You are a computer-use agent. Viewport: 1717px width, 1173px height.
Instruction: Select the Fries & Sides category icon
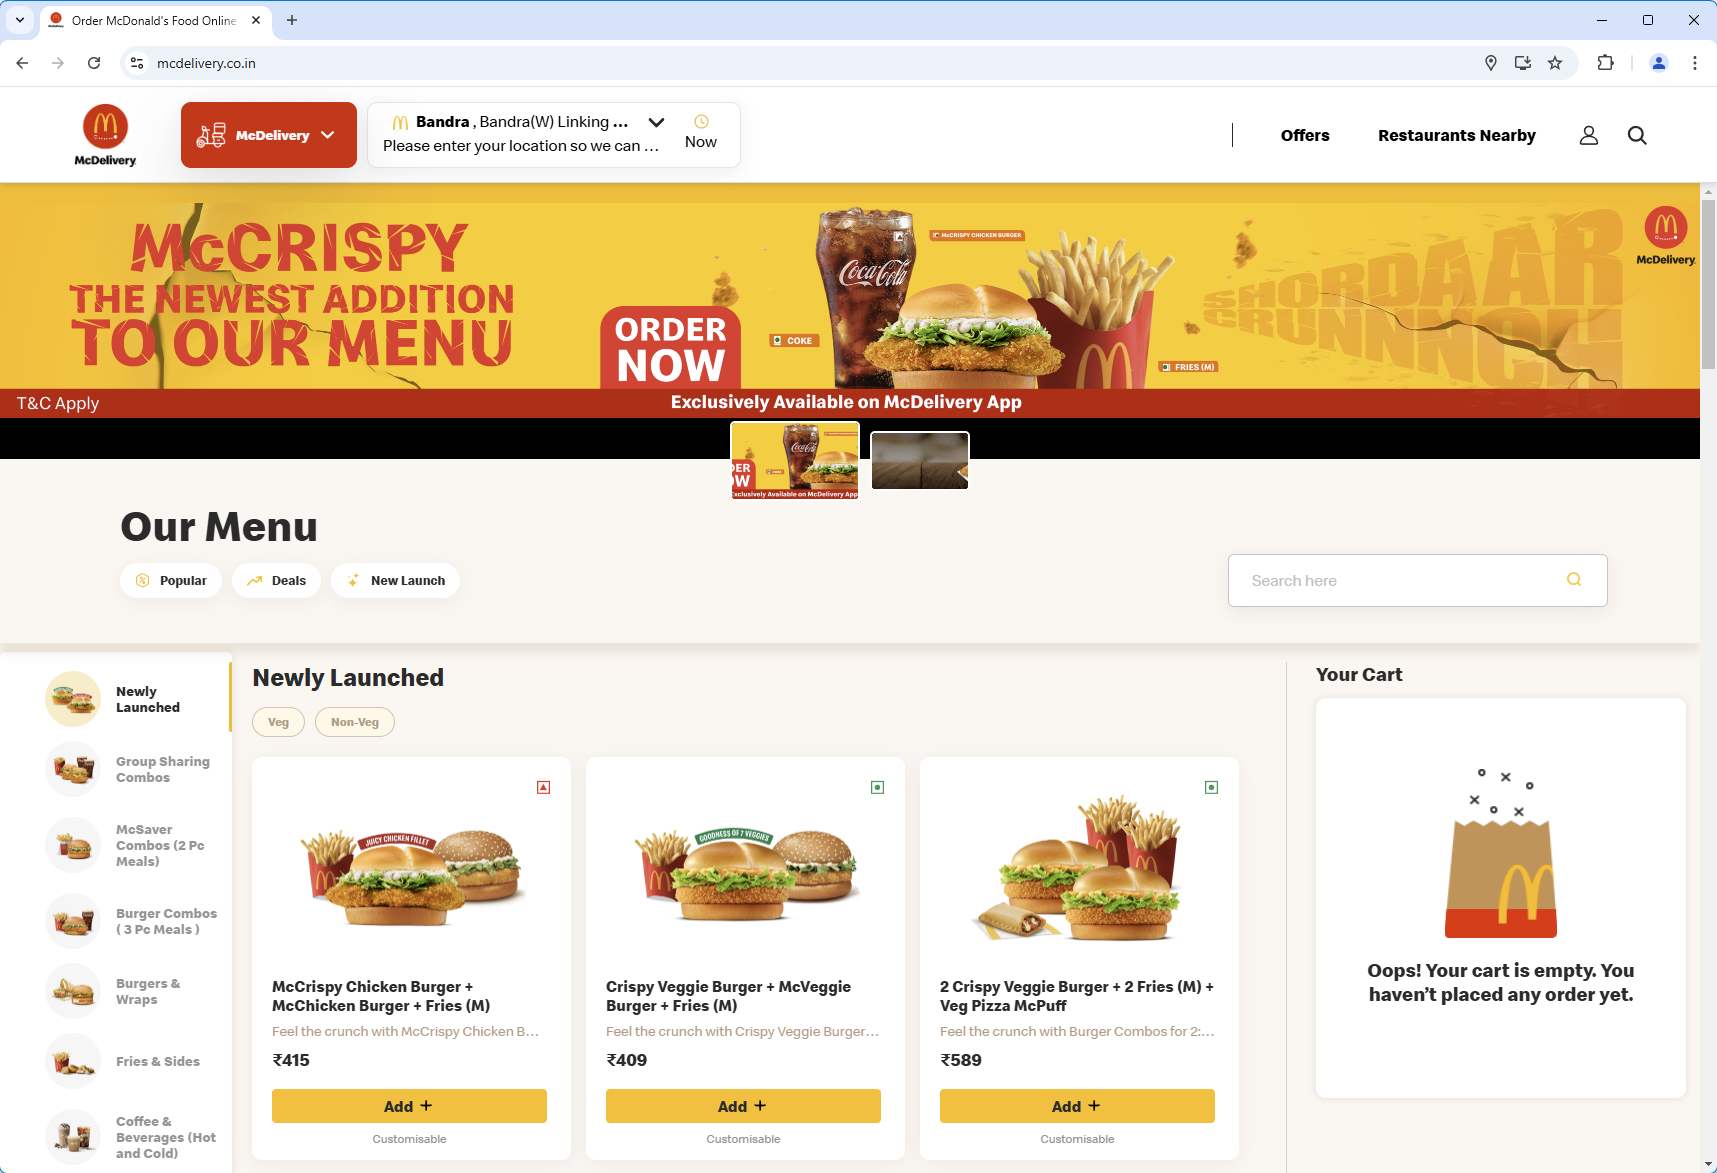click(73, 1061)
